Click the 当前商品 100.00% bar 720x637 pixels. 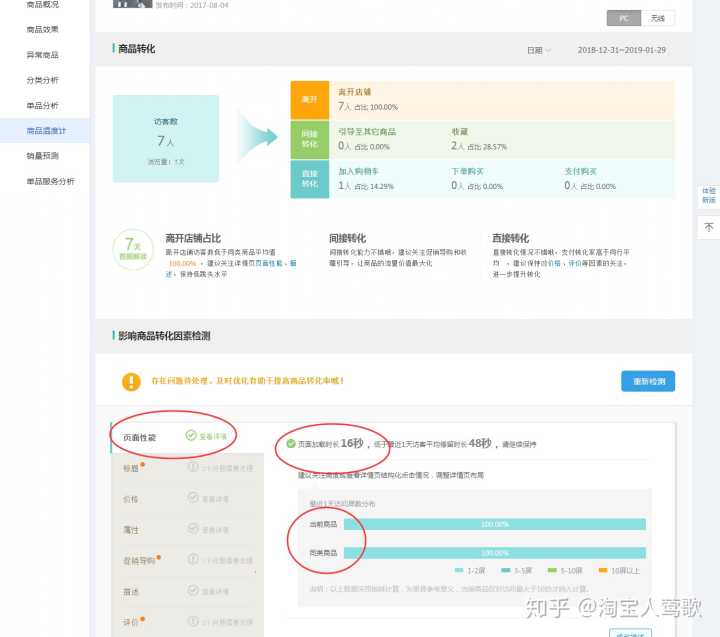point(494,524)
